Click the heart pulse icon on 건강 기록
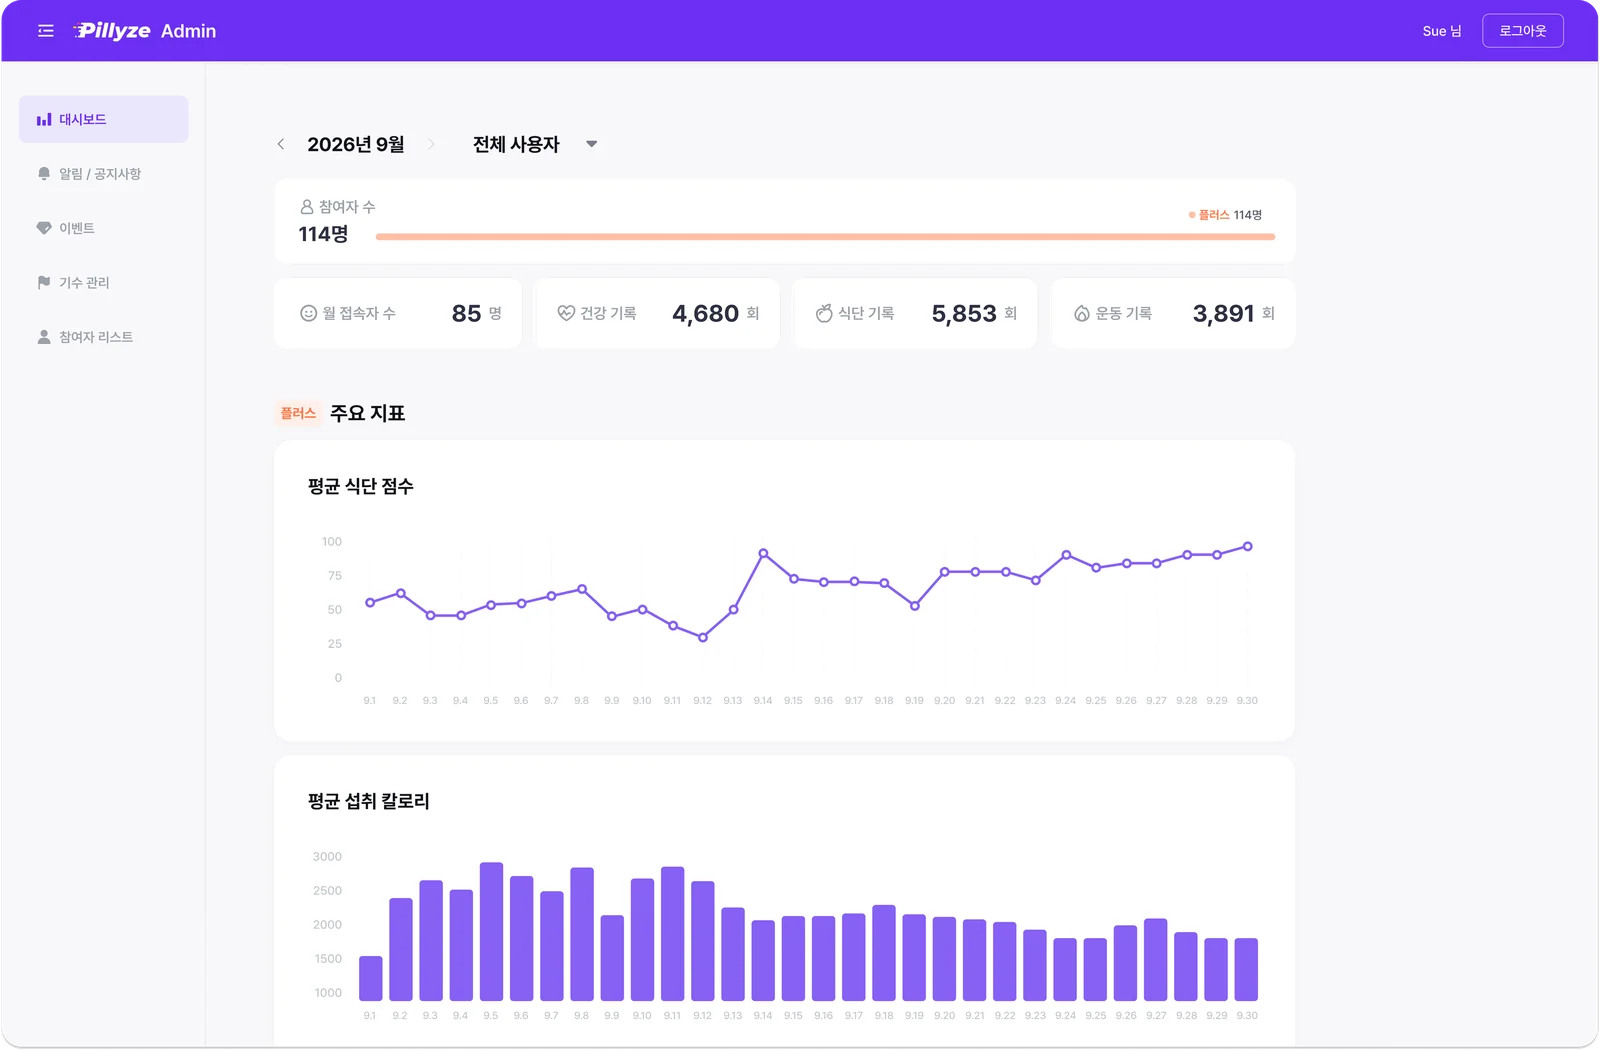 tap(566, 313)
